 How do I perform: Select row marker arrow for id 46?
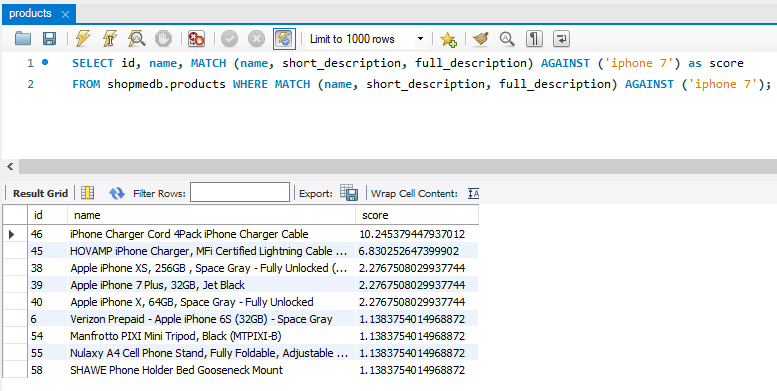[11, 234]
